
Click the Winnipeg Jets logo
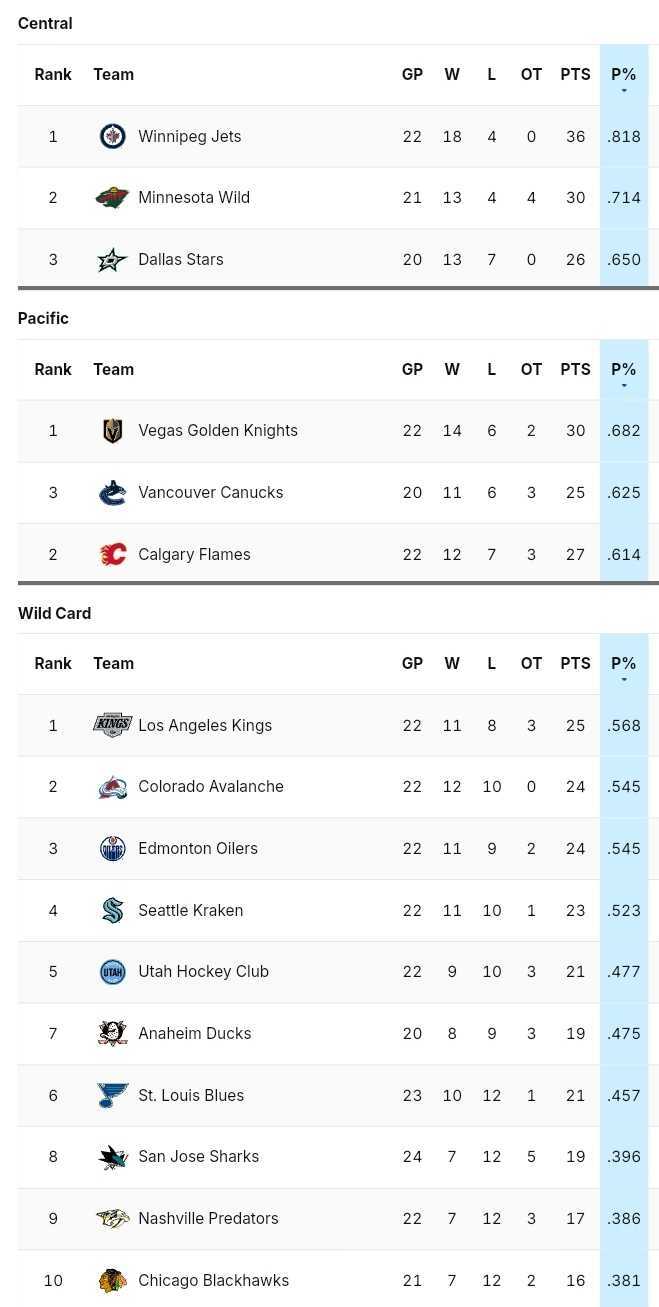(x=113, y=136)
